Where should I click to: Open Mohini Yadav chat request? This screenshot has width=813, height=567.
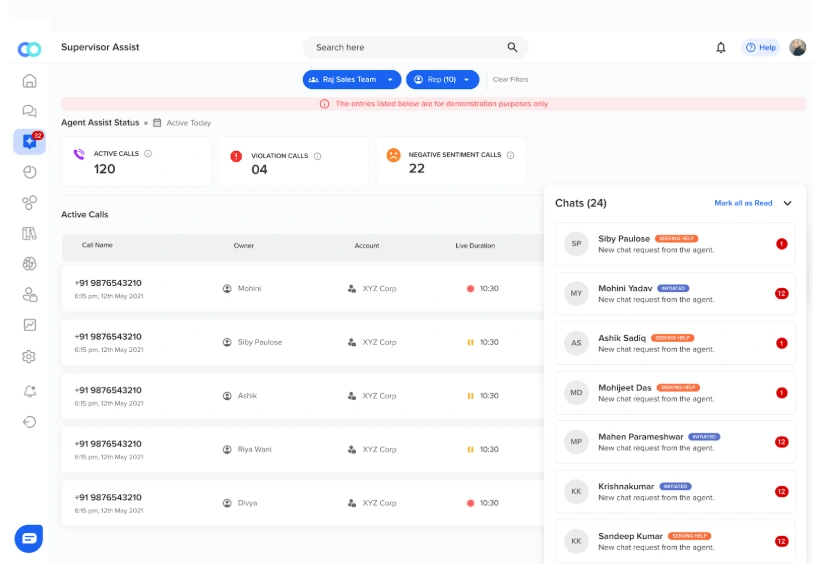[x=675, y=294]
